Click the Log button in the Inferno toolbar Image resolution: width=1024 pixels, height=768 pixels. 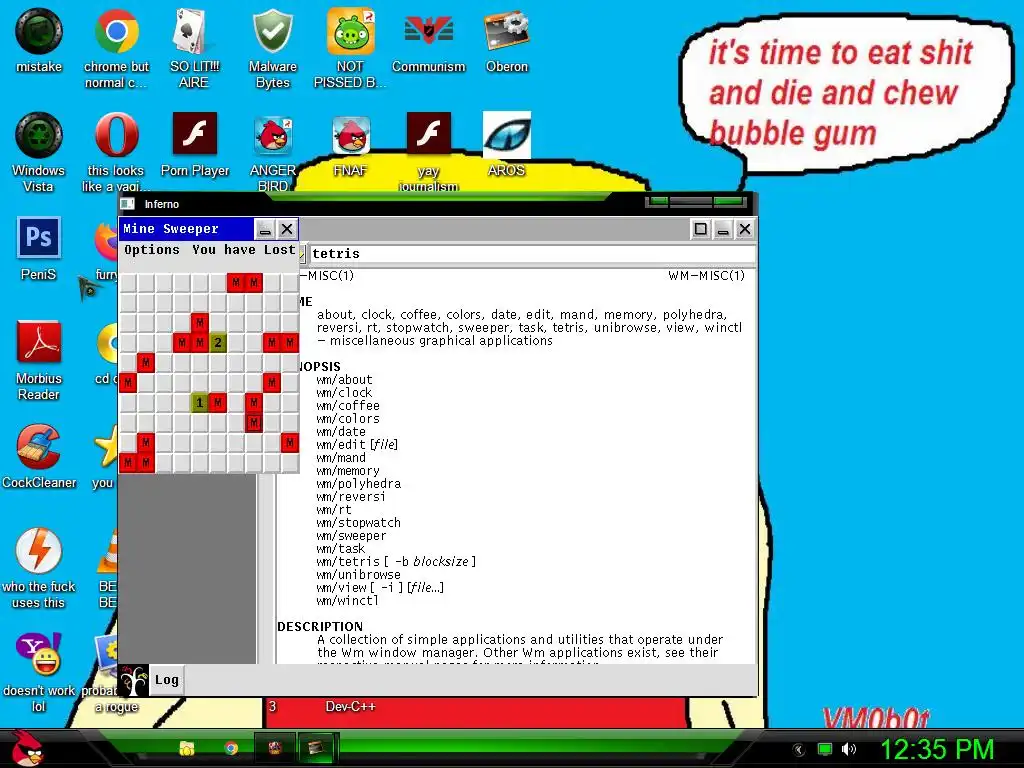click(167, 680)
